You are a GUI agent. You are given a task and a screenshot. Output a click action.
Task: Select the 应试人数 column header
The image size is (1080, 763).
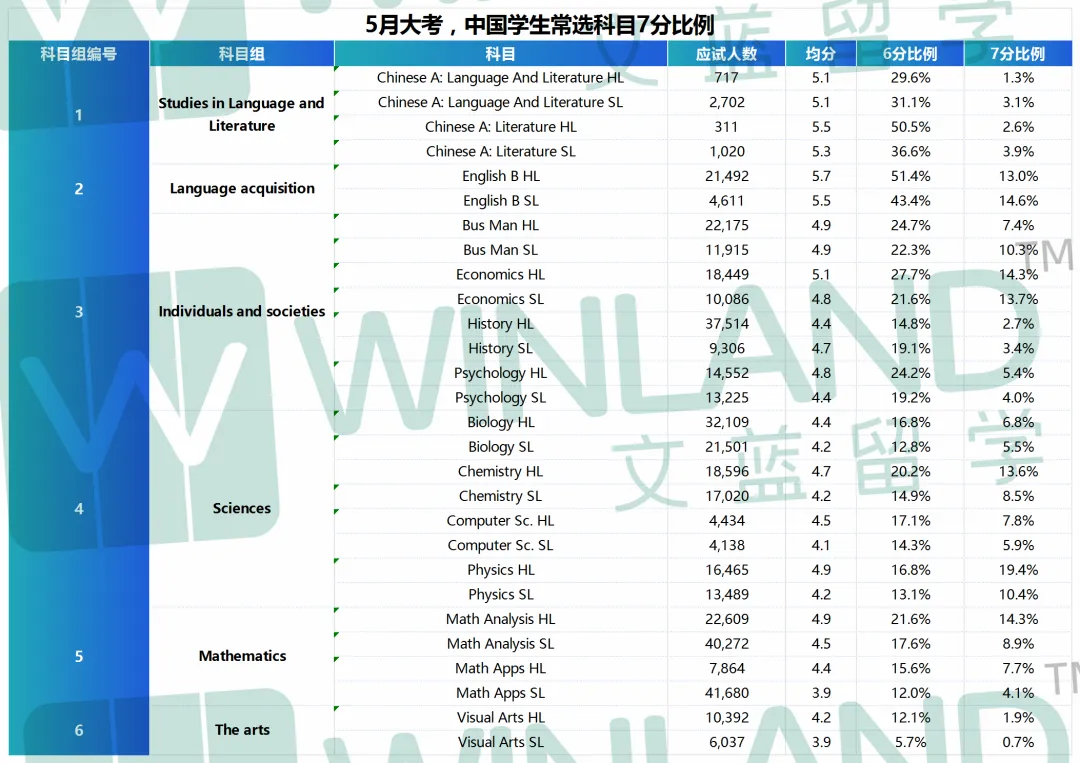point(726,54)
